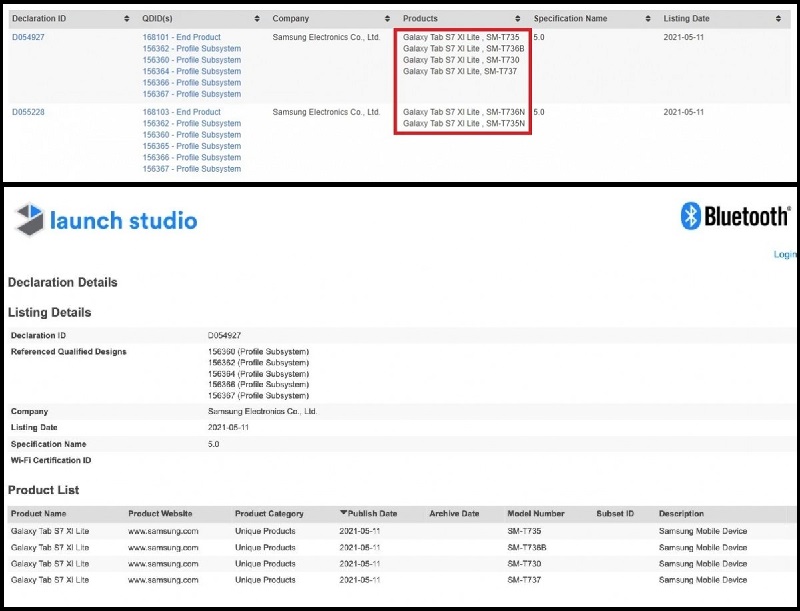The width and height of the screenshot is (800, 611).
Task: Open QDID 168103 End Product link
Action: pos(182,112)
